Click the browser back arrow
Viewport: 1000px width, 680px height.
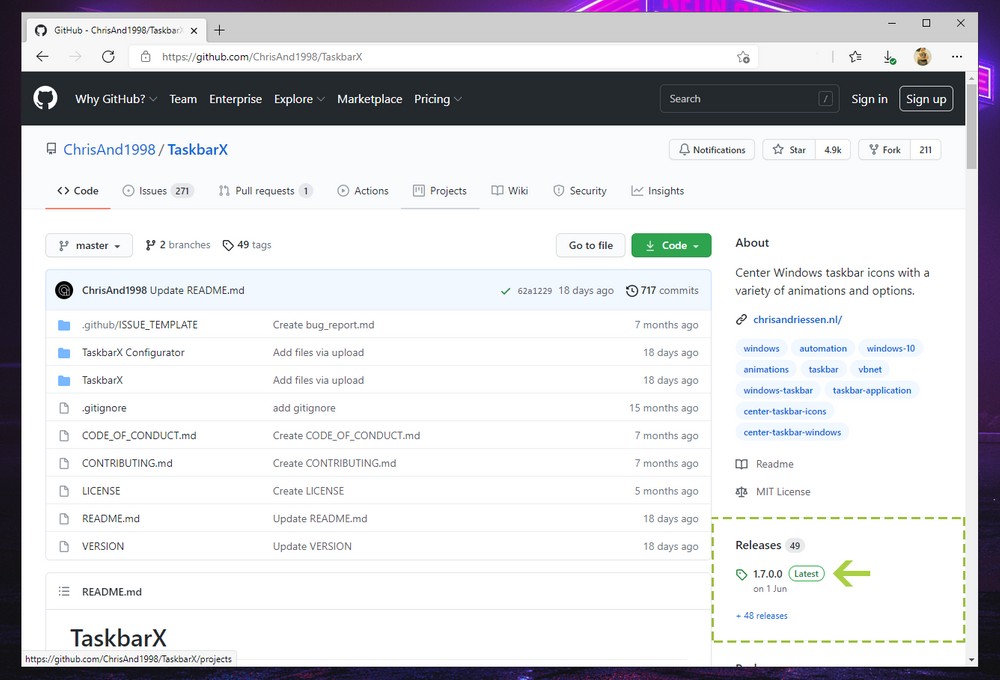pos(42,57)
